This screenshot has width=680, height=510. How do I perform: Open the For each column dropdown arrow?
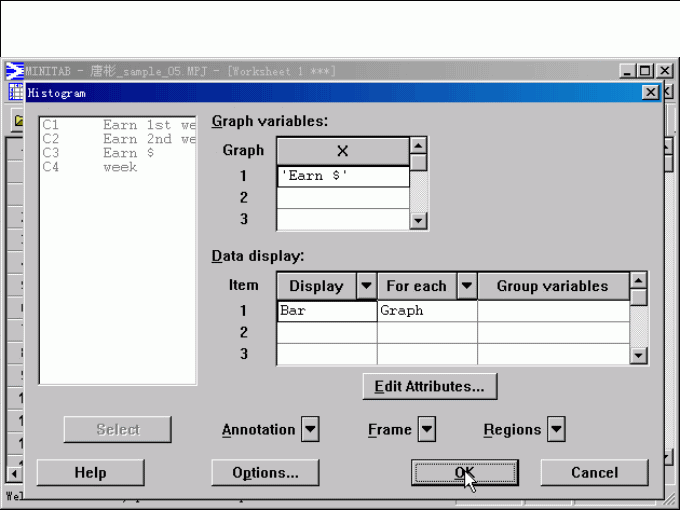pyautogui.click(x=466, y=286)
